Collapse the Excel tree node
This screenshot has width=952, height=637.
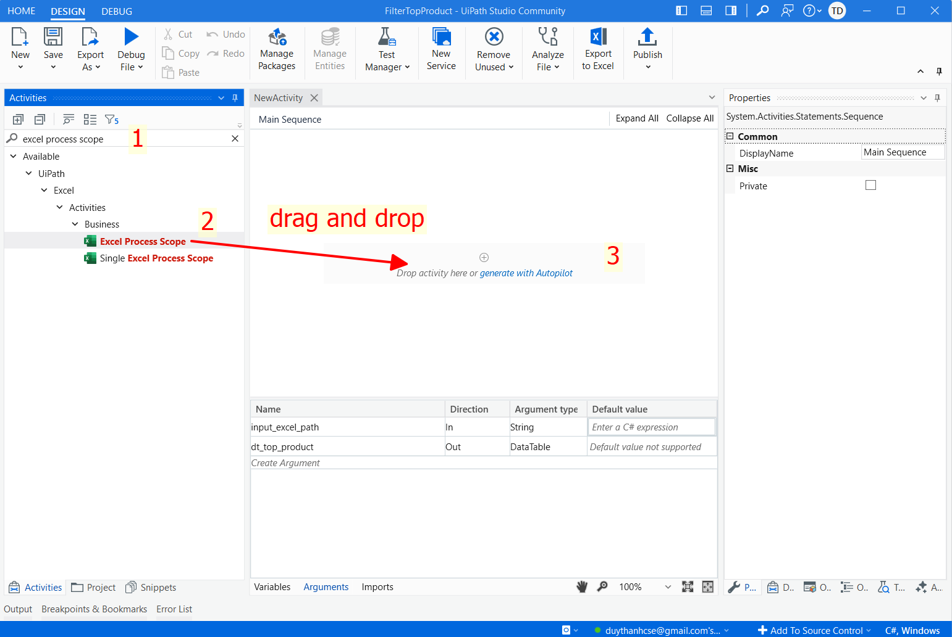pyautogui.click(x=44, y=190)
